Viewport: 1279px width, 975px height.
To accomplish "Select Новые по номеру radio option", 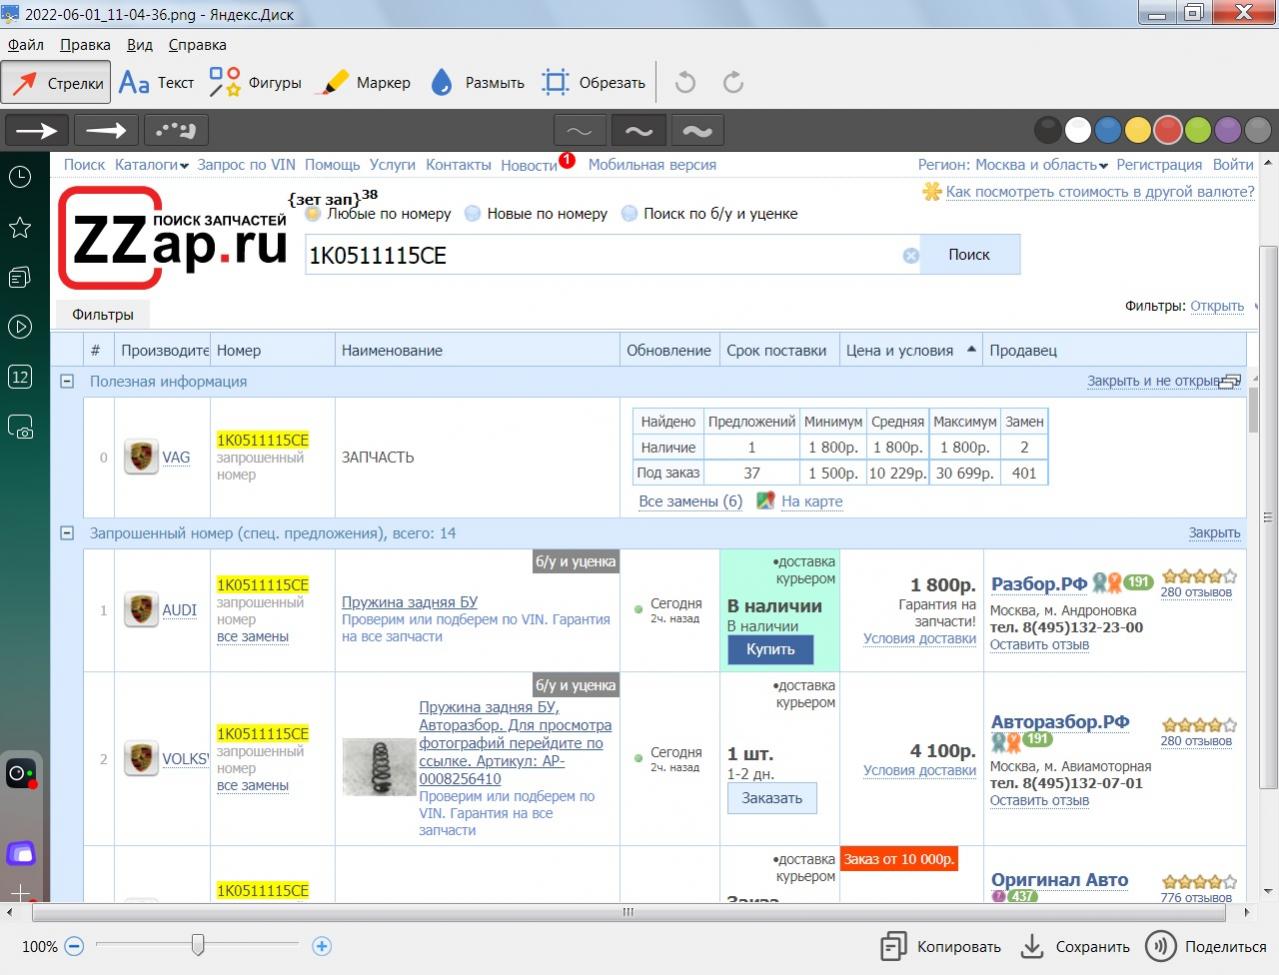I will tap(473, 213).
